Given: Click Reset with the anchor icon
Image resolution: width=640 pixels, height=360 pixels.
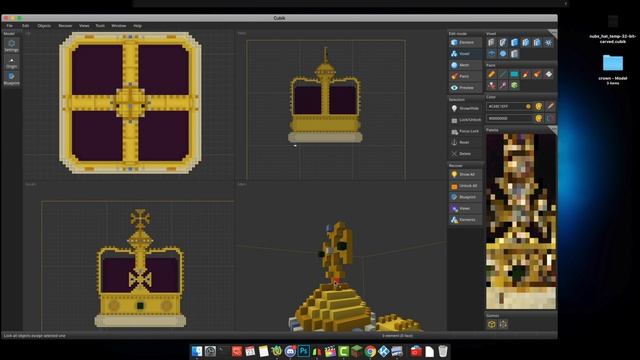Looking at the screenshot, I should click(x=465, y=142).
